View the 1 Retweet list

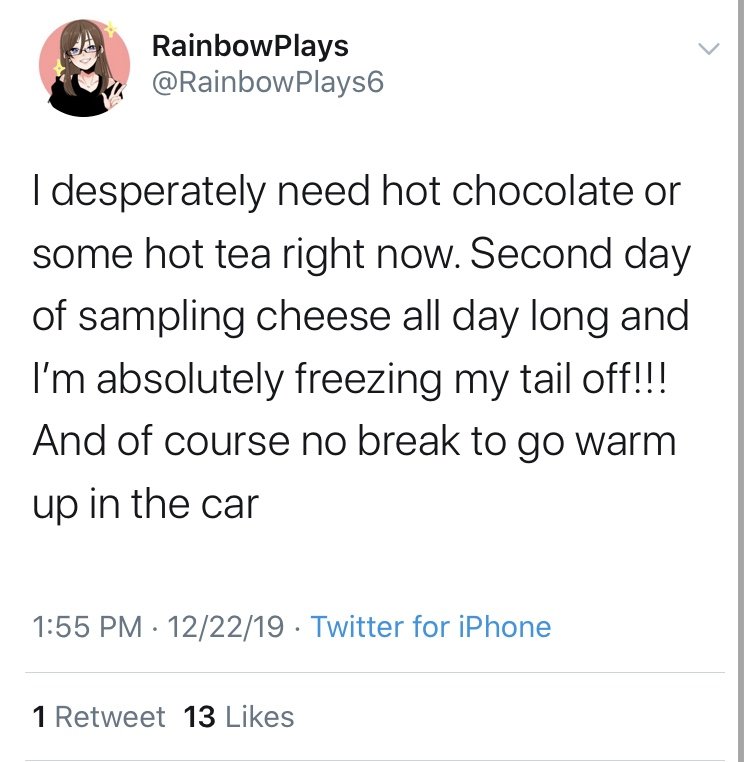[x=99, y=717]
